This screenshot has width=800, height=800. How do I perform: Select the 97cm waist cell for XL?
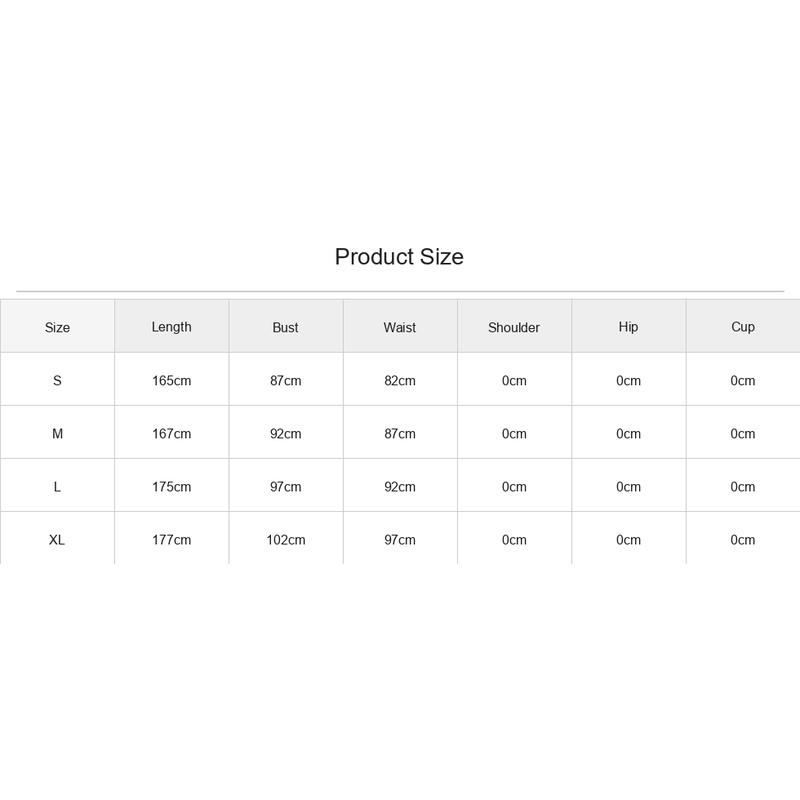point(400,539)
